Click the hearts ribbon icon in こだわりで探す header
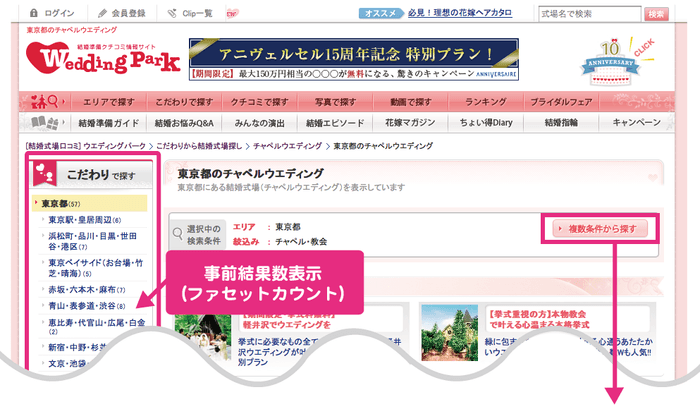 45,173
